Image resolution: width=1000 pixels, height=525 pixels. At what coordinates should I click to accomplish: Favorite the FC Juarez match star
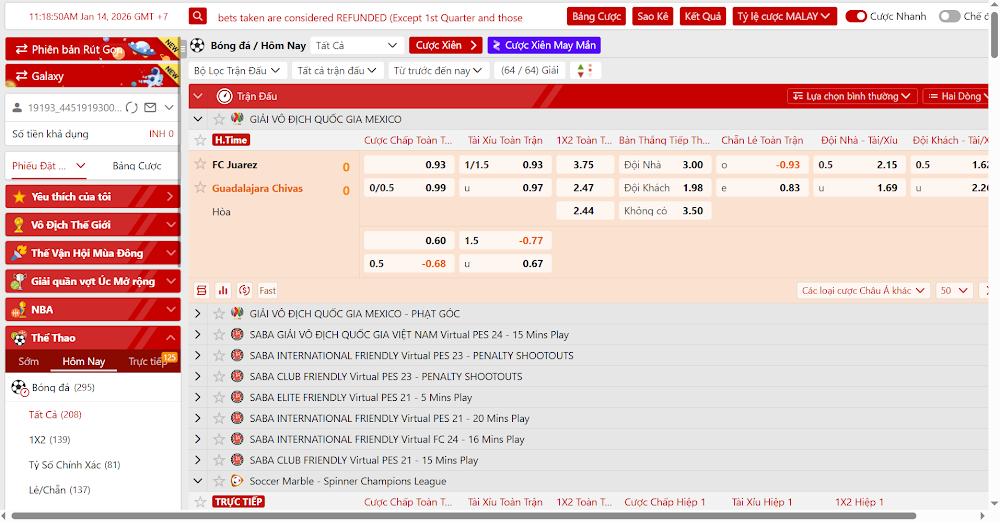point(200,165)
